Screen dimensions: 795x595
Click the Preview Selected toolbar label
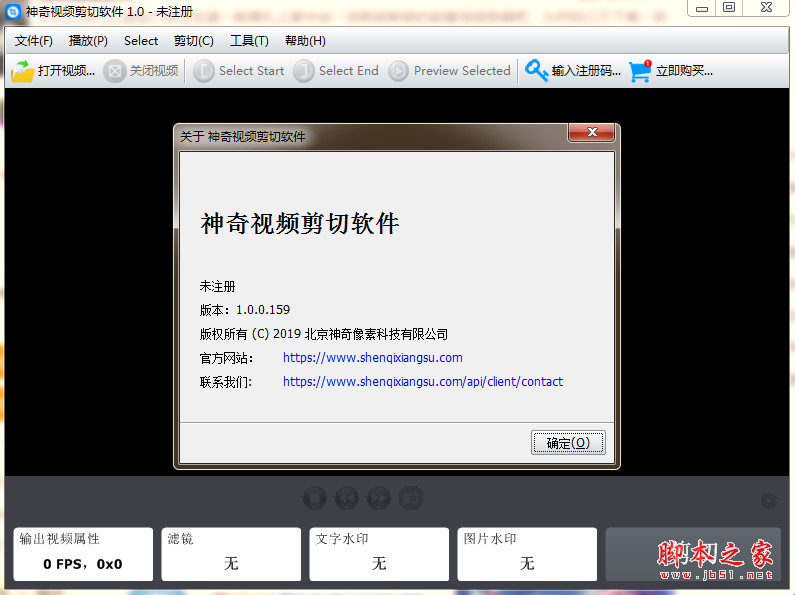click(462, 71)
